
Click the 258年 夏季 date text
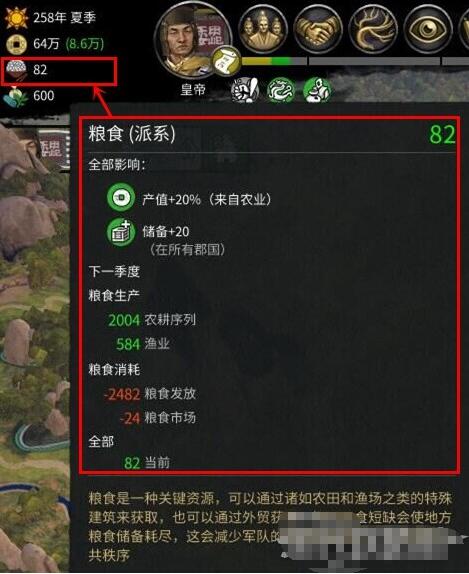pyautogui.click(x=64, y=18)
